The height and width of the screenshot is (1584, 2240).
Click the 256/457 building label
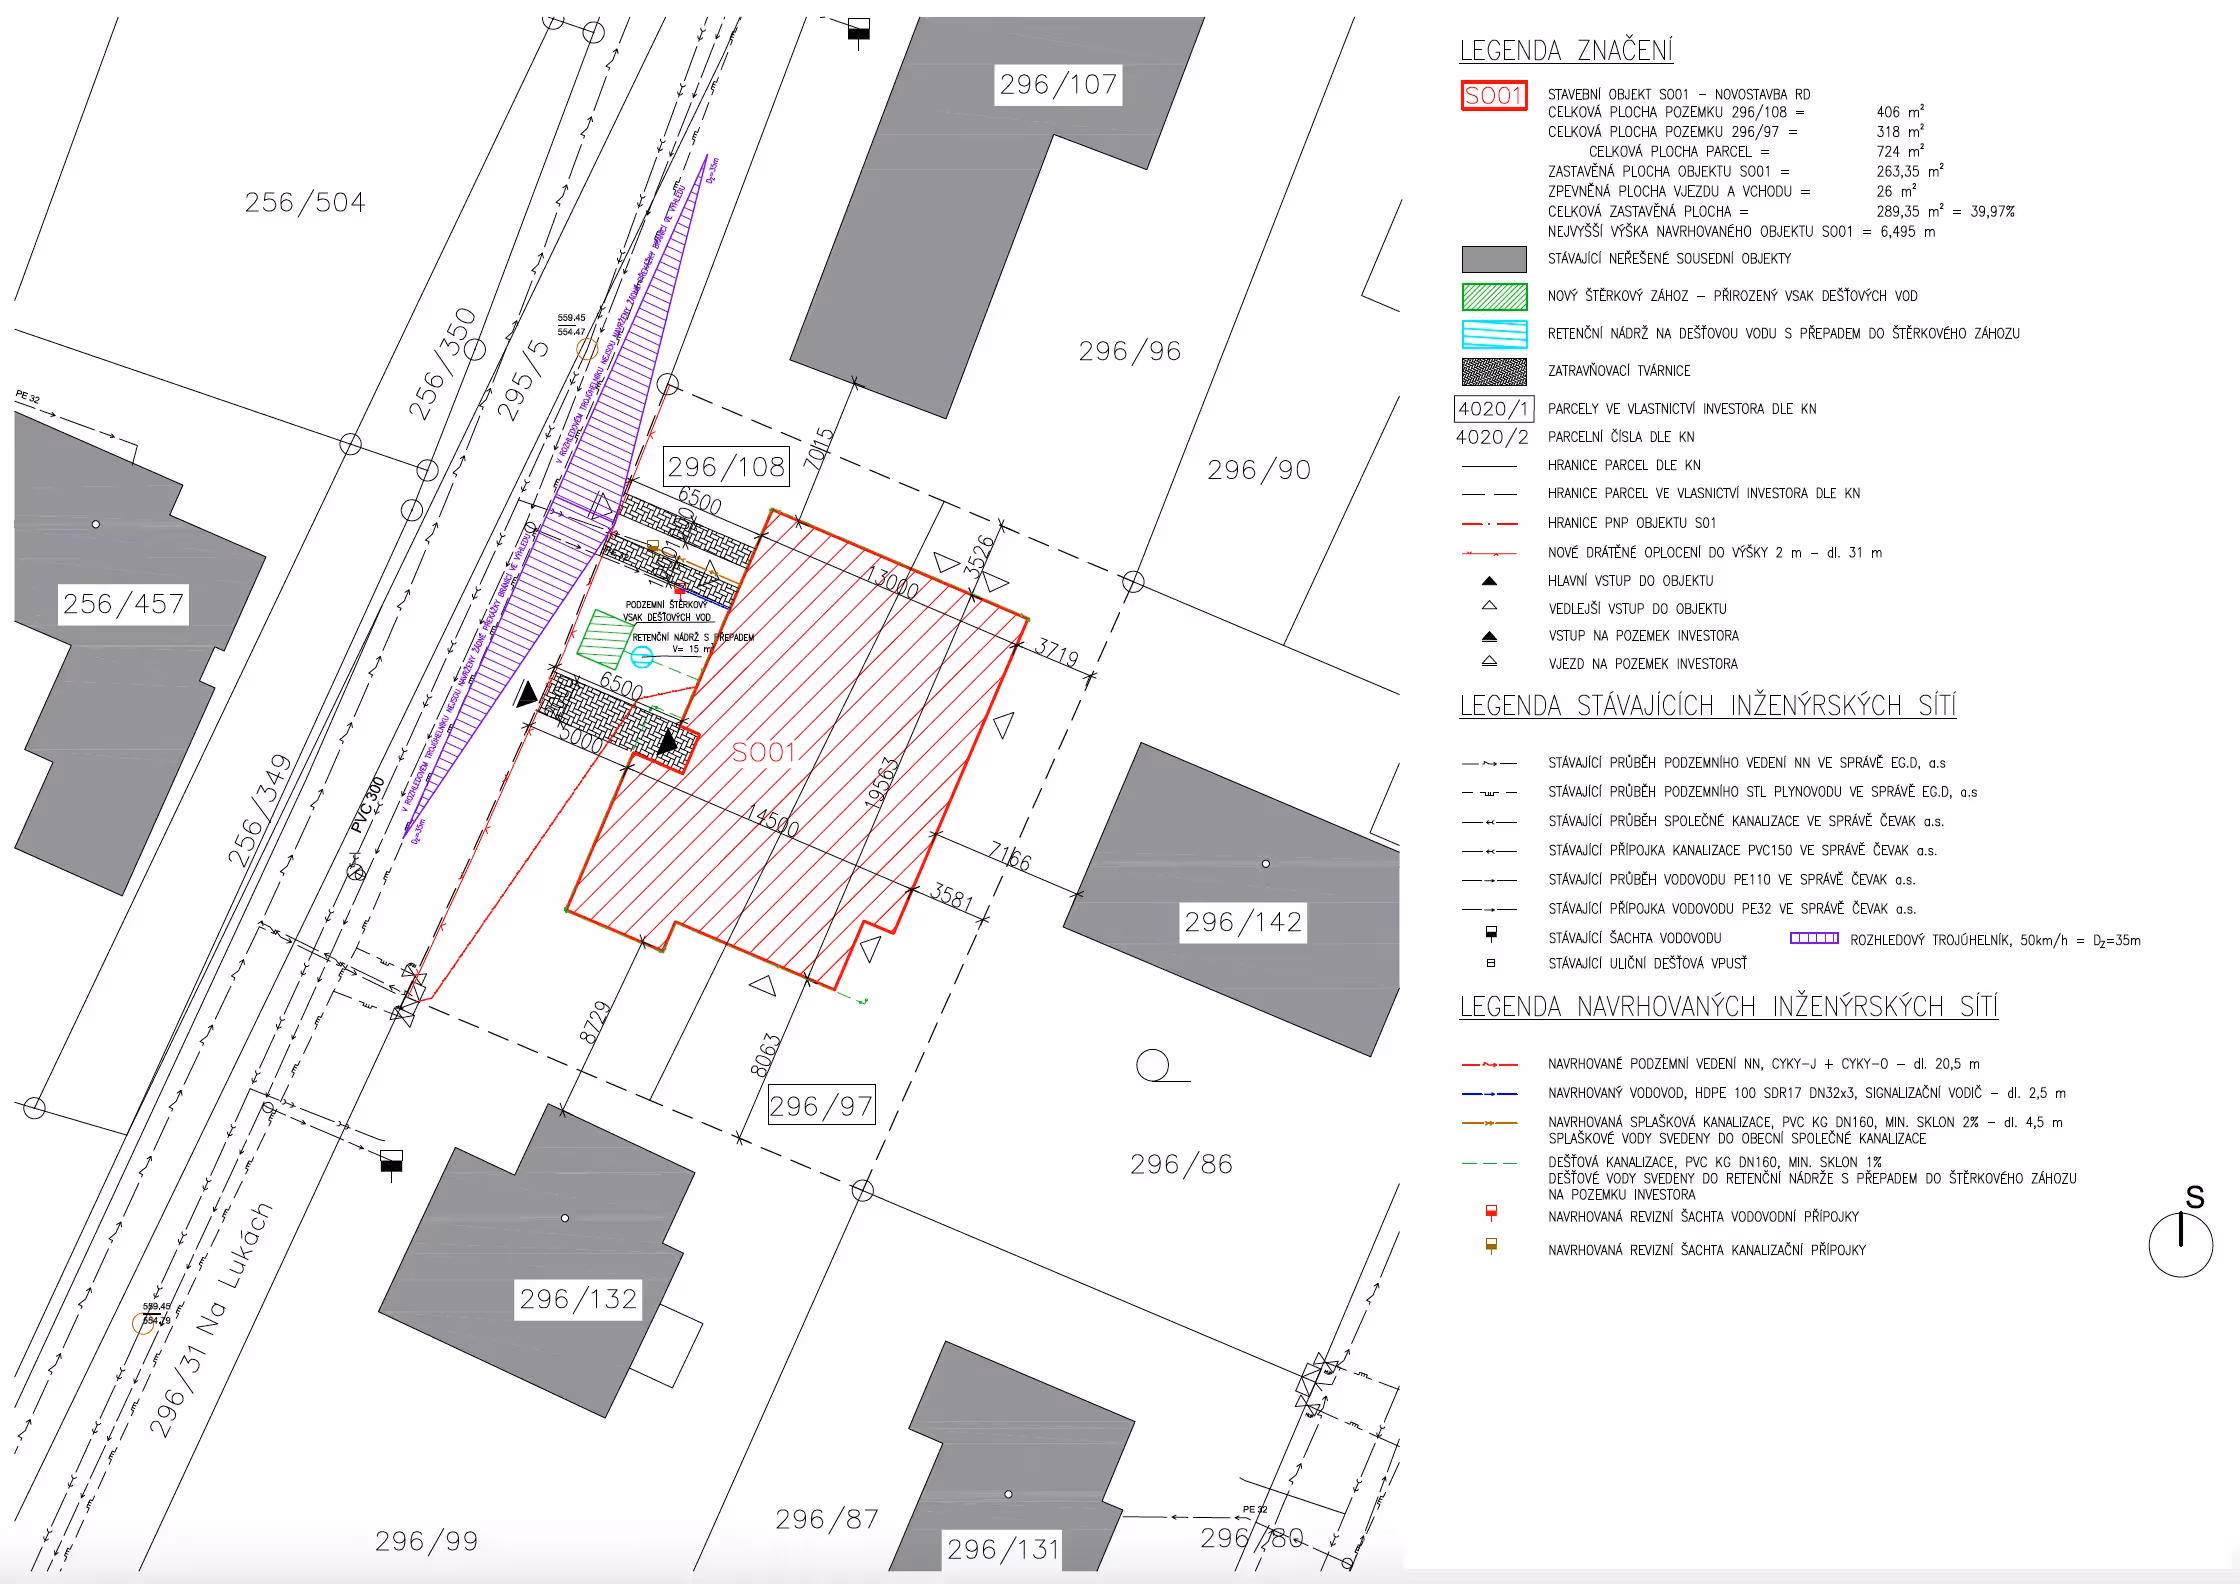coord(123,604)
